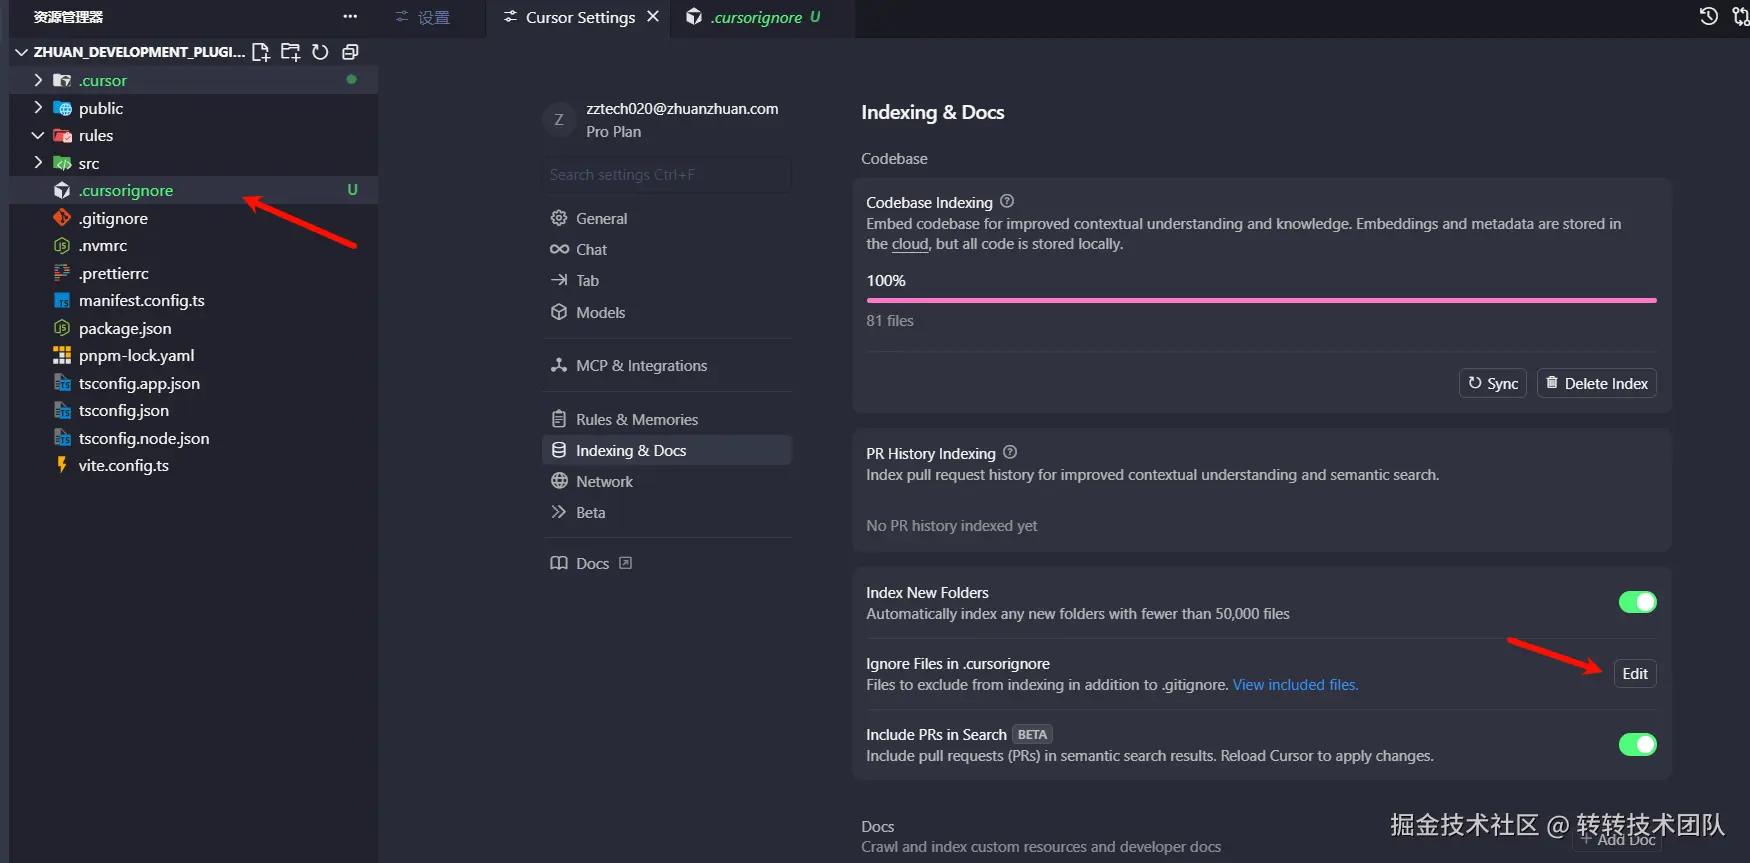This screenshot has height=863, width=1750.
Task: Expand the .cursor folder
Action: click(x=38, y=80)
